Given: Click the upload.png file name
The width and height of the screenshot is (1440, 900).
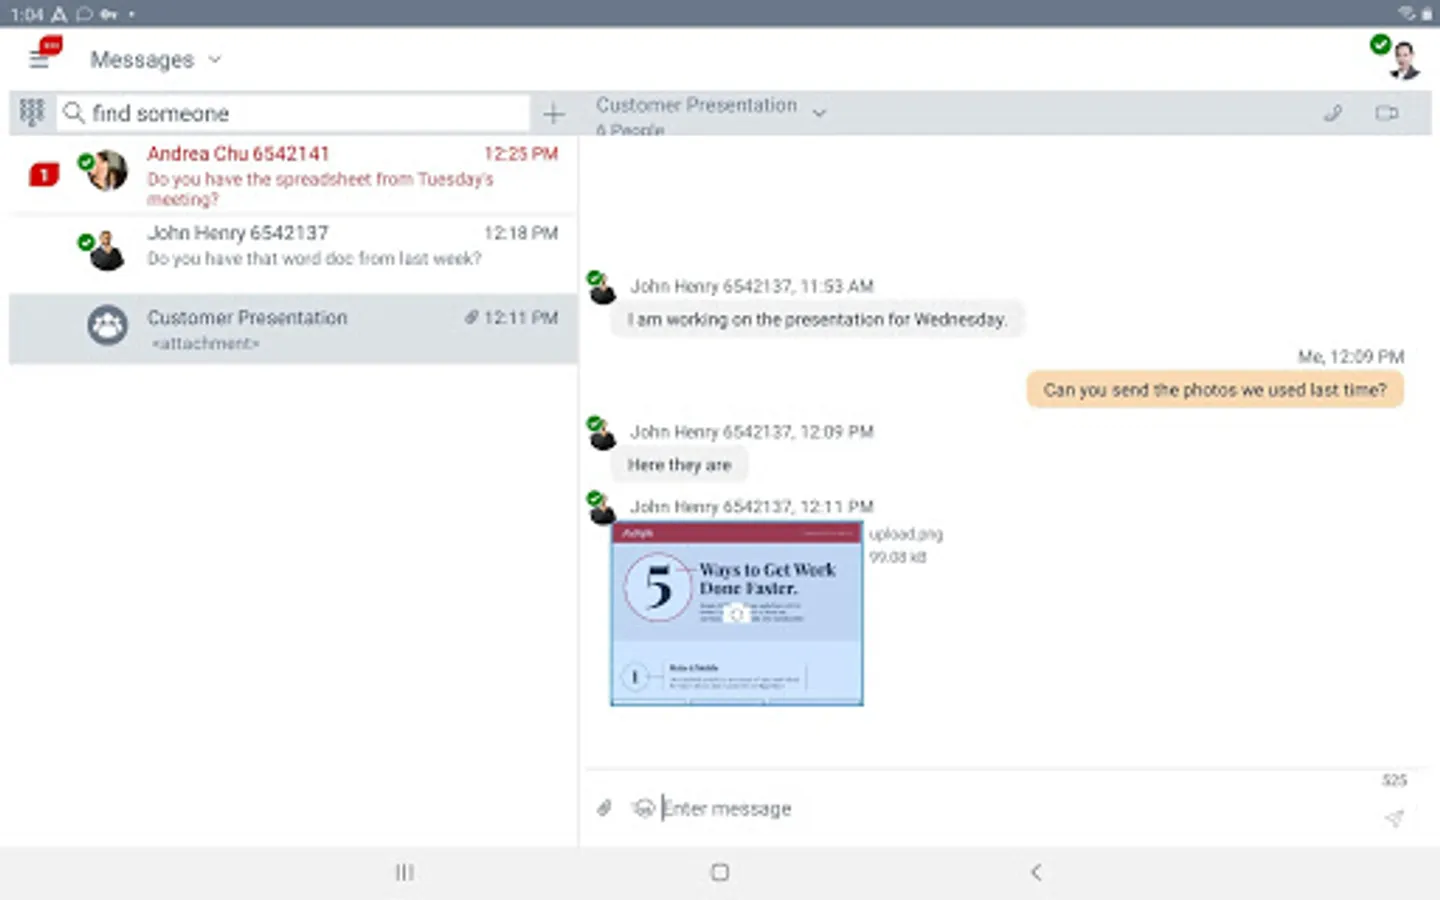Looking at the screenshot, I should (x=906, y=534).
